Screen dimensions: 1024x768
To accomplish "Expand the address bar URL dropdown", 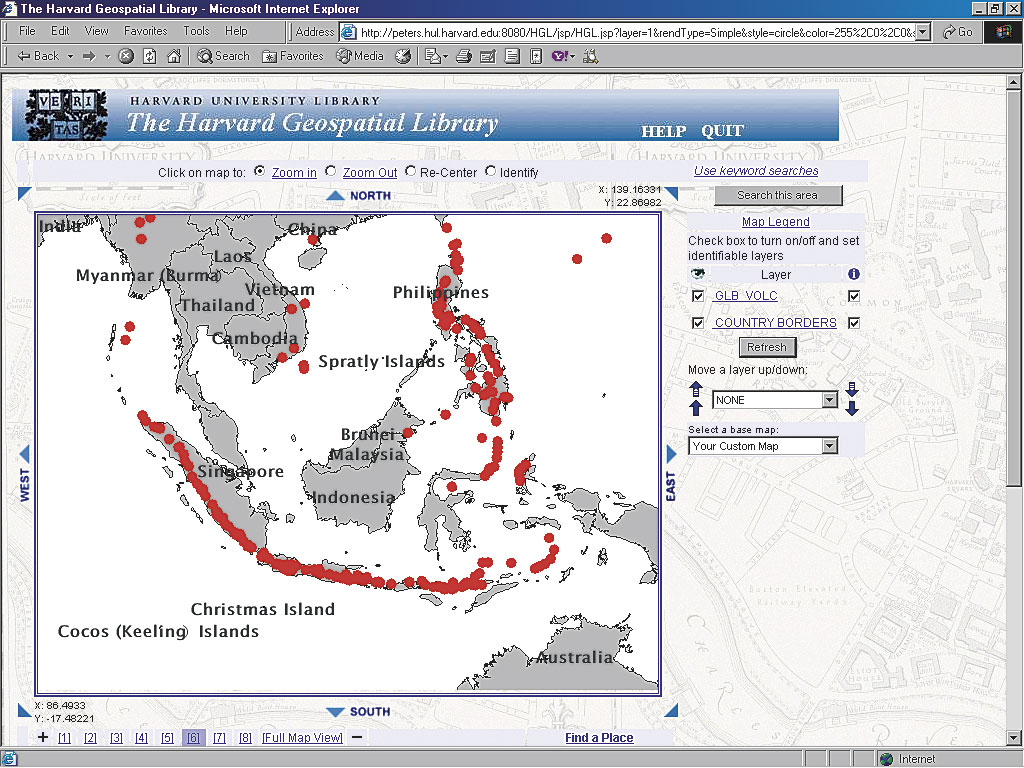I will [923, 32].
